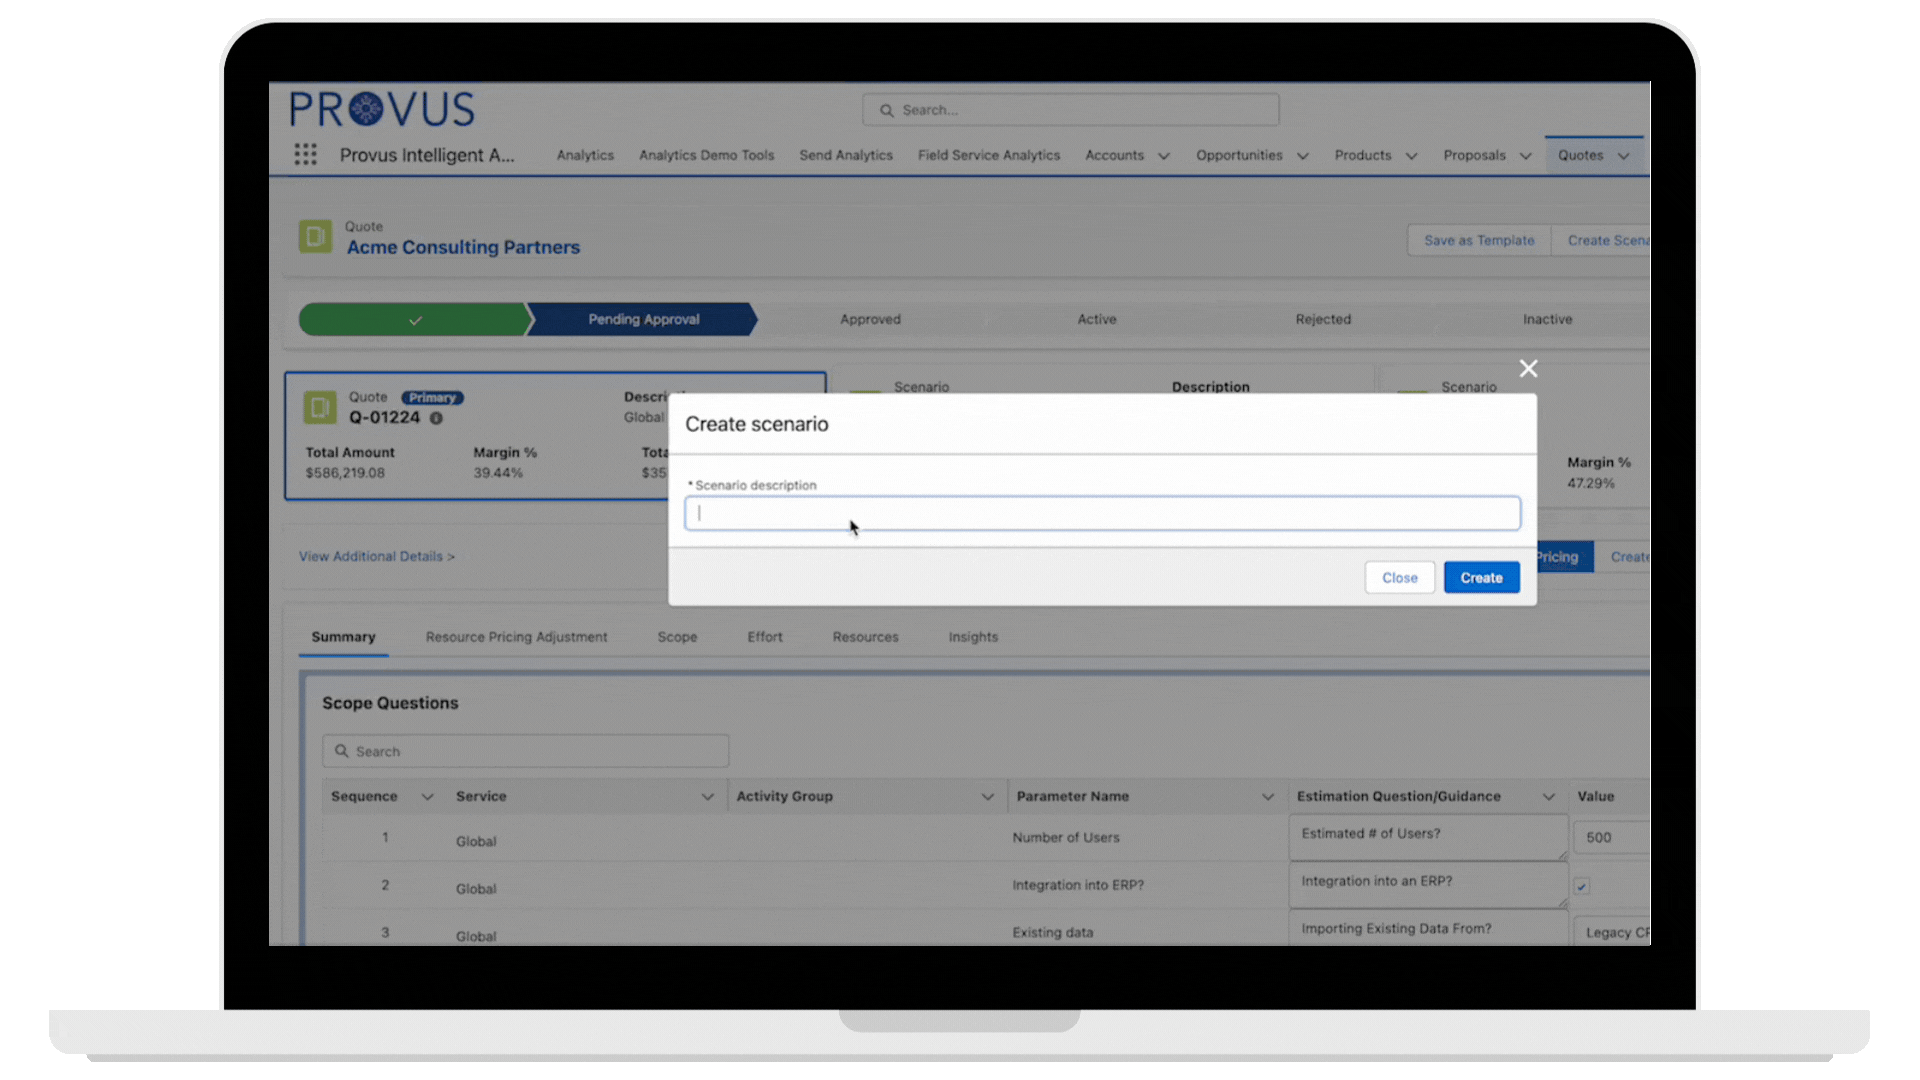Close the Create scenario dialog with X
Image resolution: width=1920 pixels, height=1080 pixels.
point(1528,369)
